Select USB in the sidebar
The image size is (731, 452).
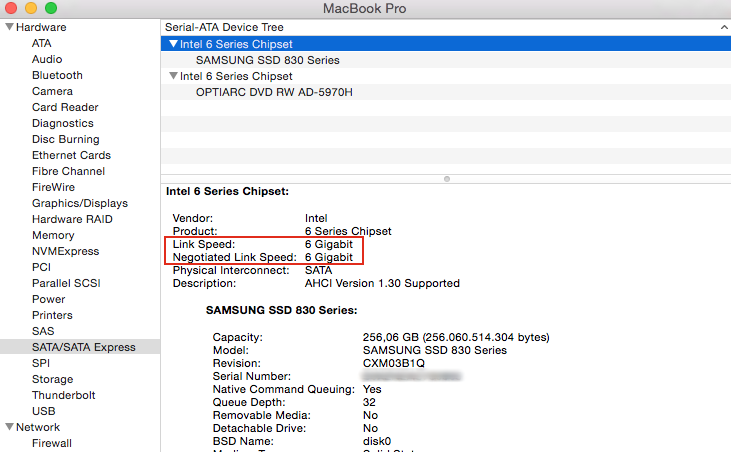[x=44, y=411]
